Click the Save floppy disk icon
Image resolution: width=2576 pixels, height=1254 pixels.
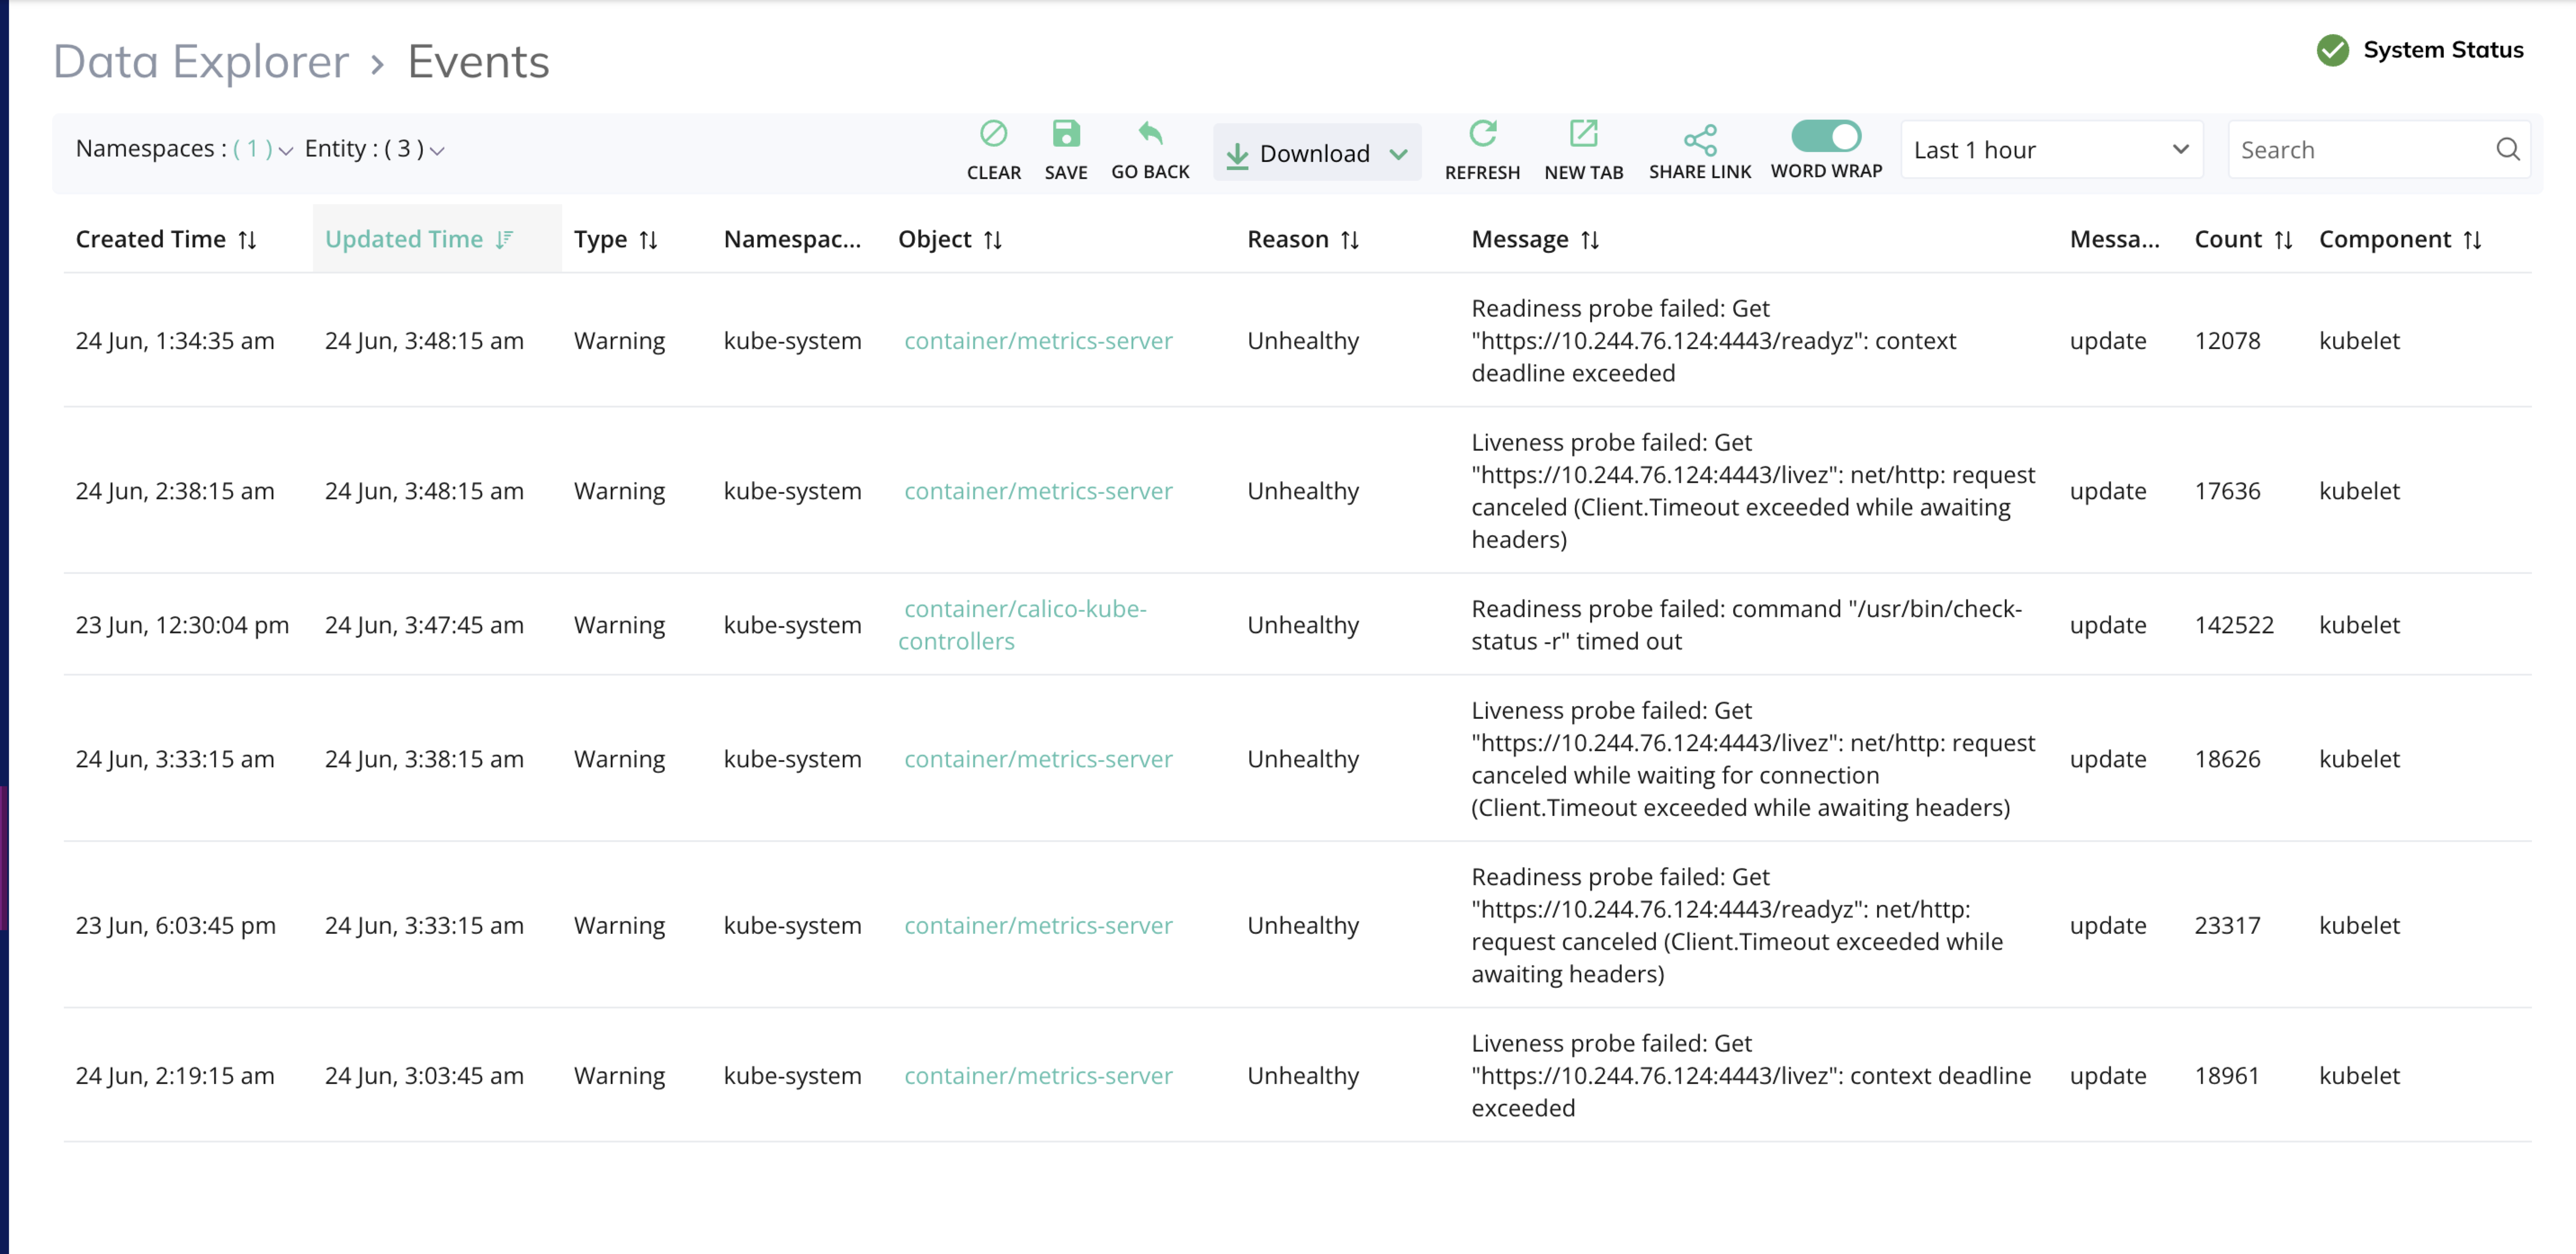point(1066,134)
